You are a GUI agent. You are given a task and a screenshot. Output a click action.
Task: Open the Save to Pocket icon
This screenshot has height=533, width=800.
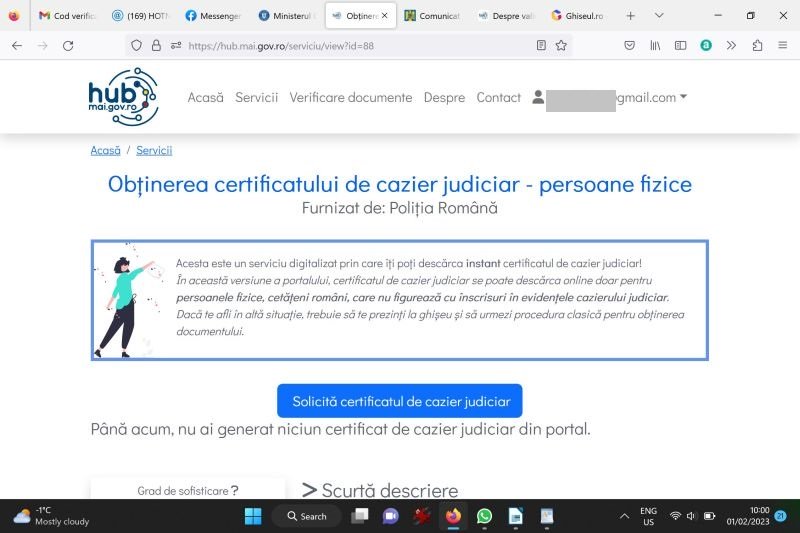629,45
